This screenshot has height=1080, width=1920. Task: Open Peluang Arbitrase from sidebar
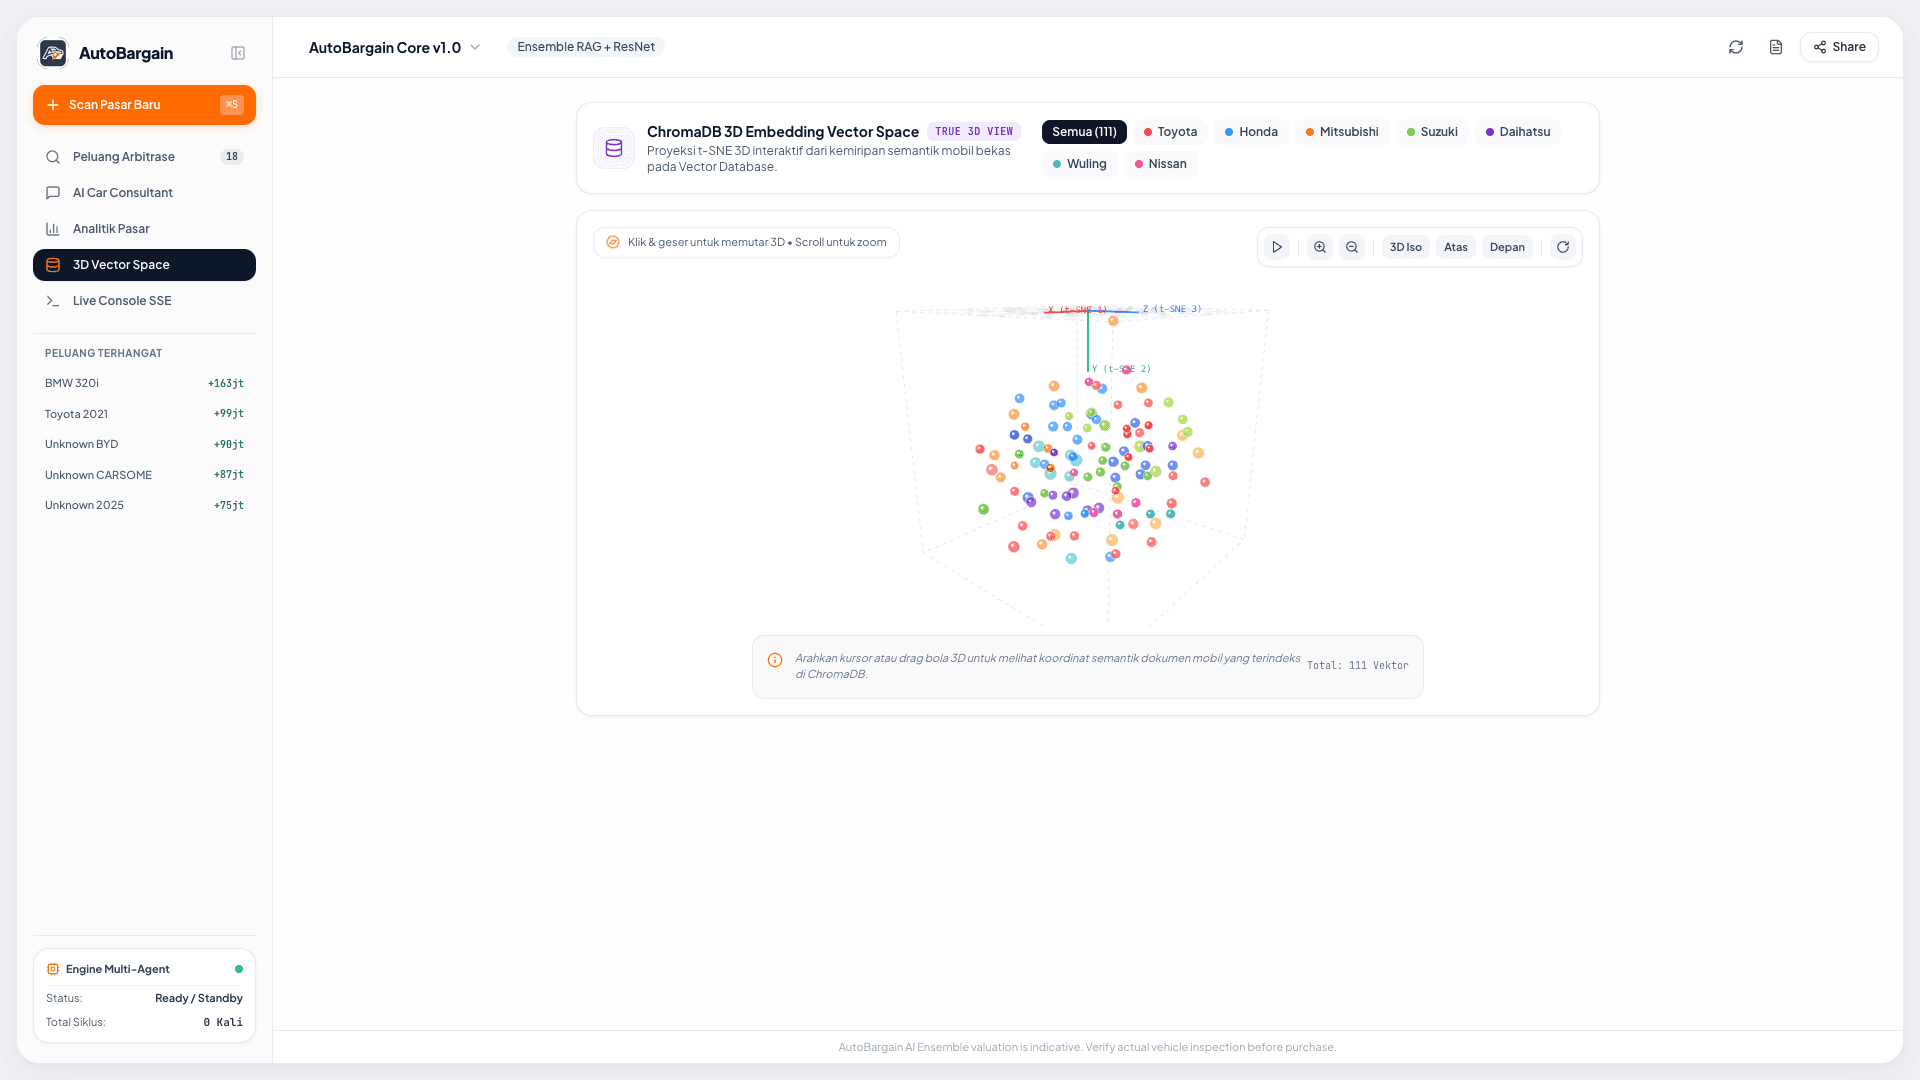144,157
